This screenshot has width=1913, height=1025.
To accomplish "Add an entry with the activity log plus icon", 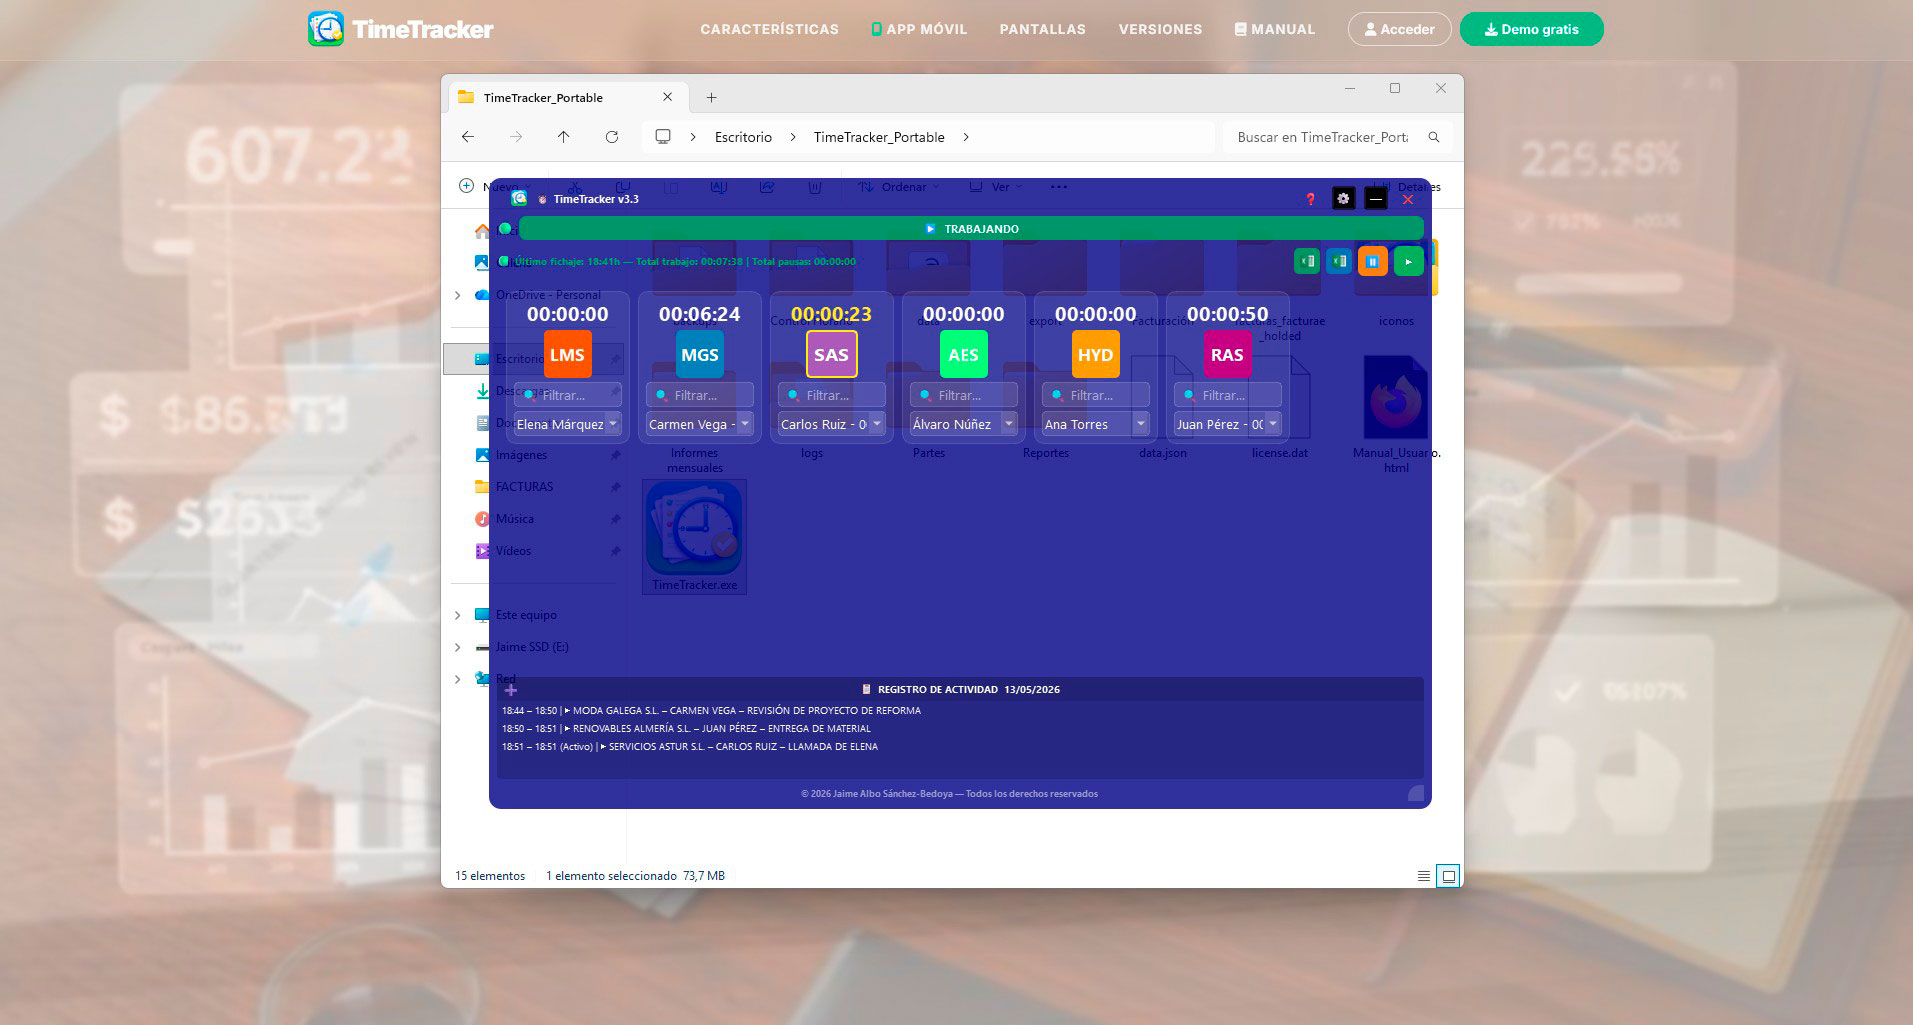I will pos(511,690).
